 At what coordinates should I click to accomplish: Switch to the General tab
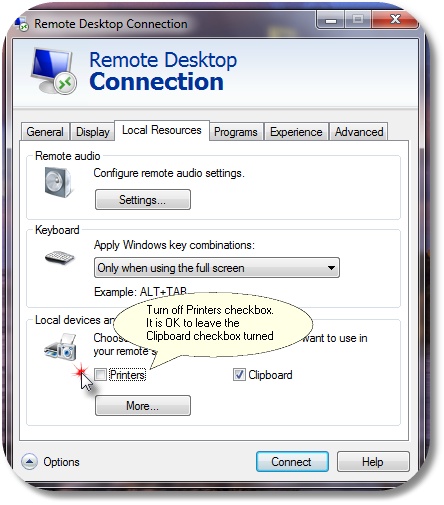pos(45,132)
